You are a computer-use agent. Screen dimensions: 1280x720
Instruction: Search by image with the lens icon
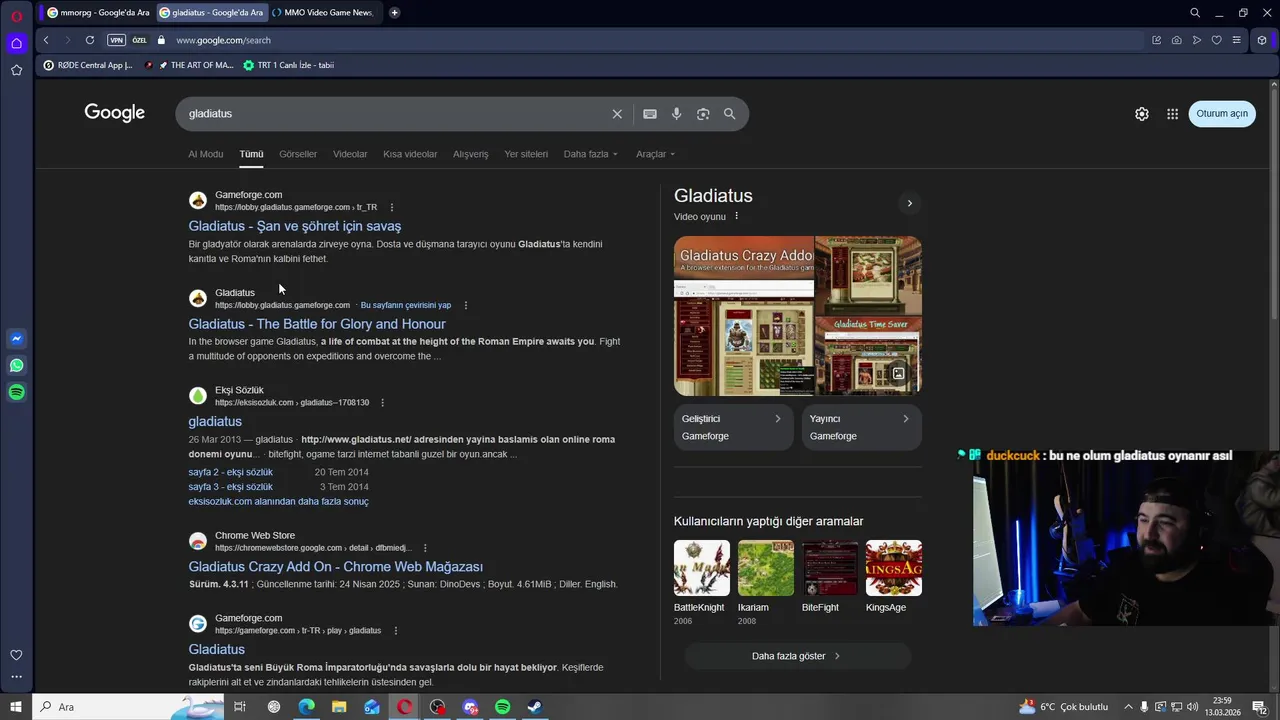tap(703, 114)
